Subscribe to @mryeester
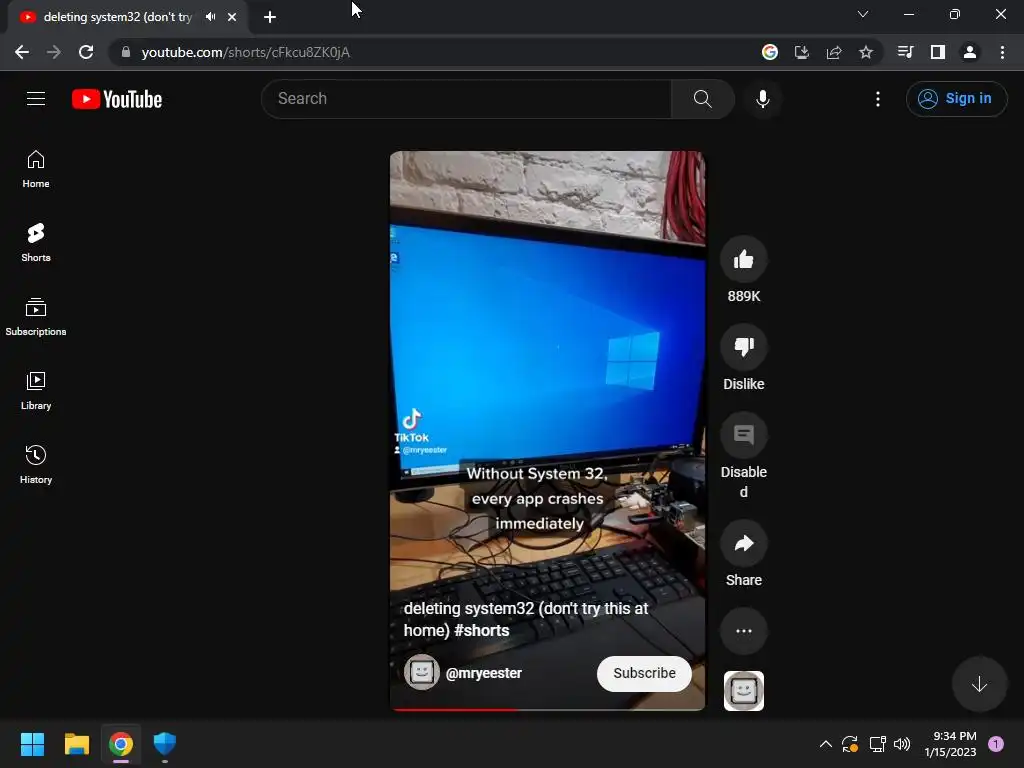This screenshot has height=768, width=1024. pyautogui.click(x=644, y=673)
